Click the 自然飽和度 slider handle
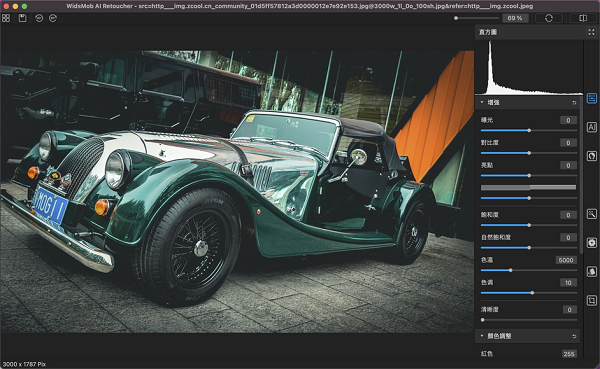The height and width of the screenshot is (369, 600). pyautogui.click(x=529, y=248)
